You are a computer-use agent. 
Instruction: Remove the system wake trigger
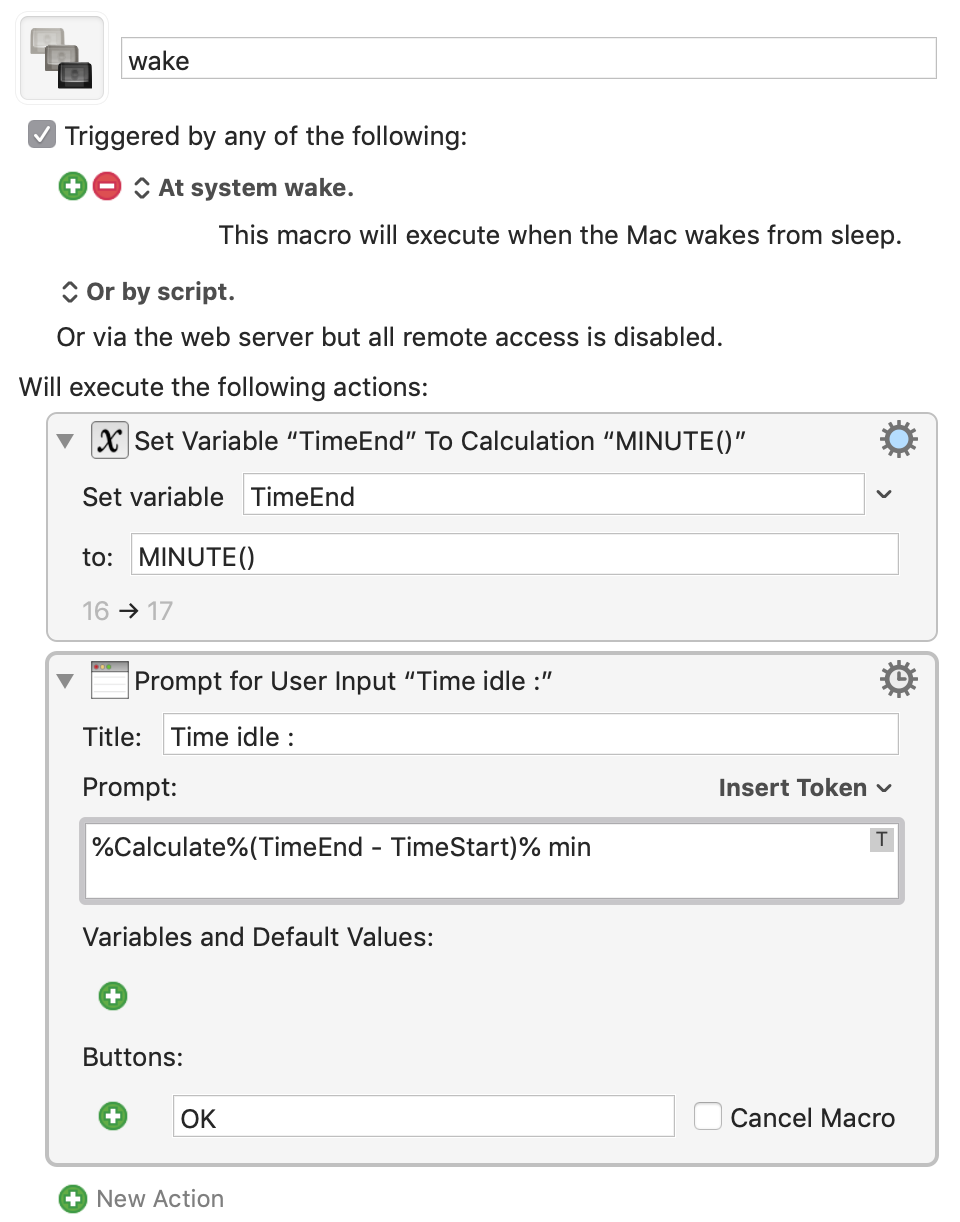[107, 187]
